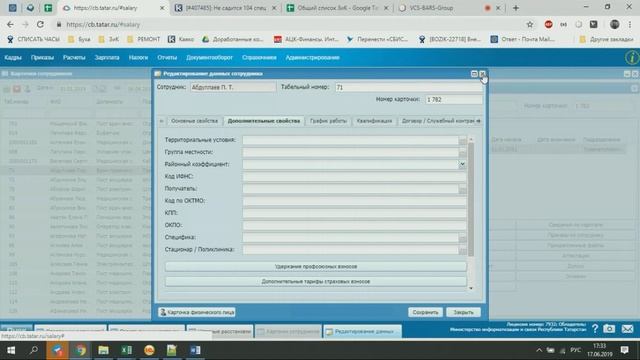Open lookup for Получатель field
The height and width of the screenshot is (360, 640).
coord(462,189)
